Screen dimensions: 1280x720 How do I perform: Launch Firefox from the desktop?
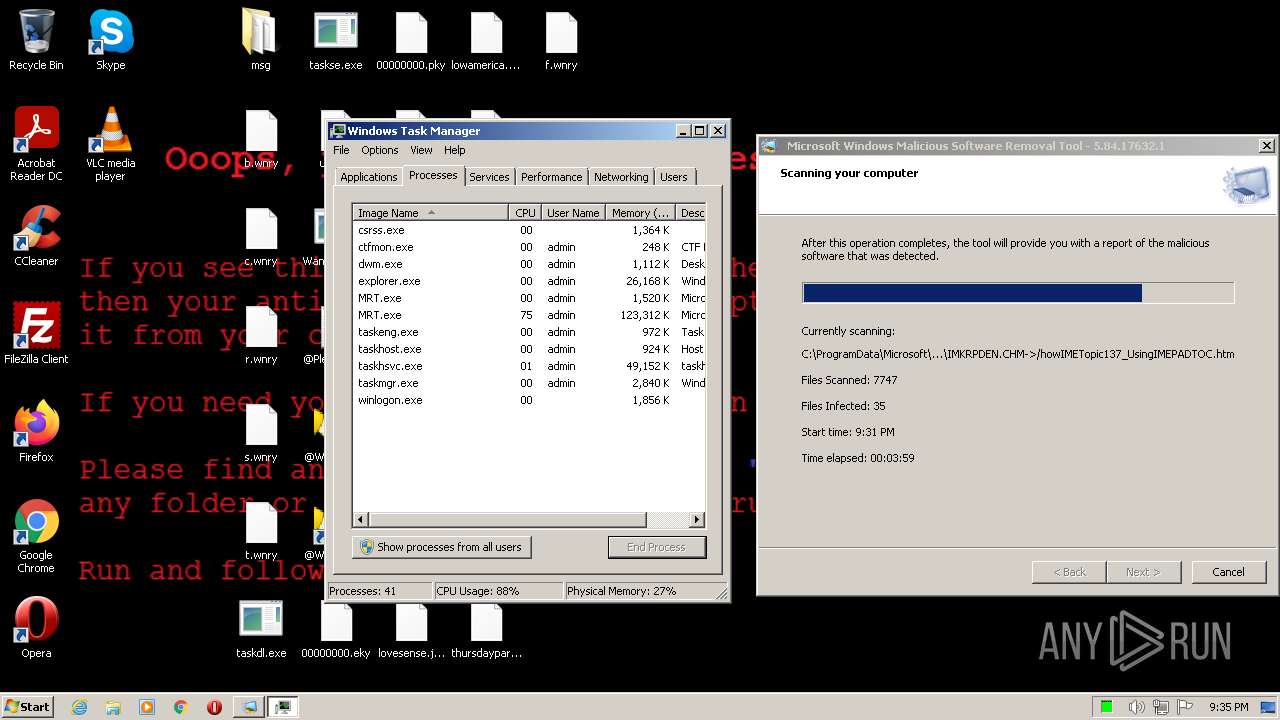click(36, 432)
